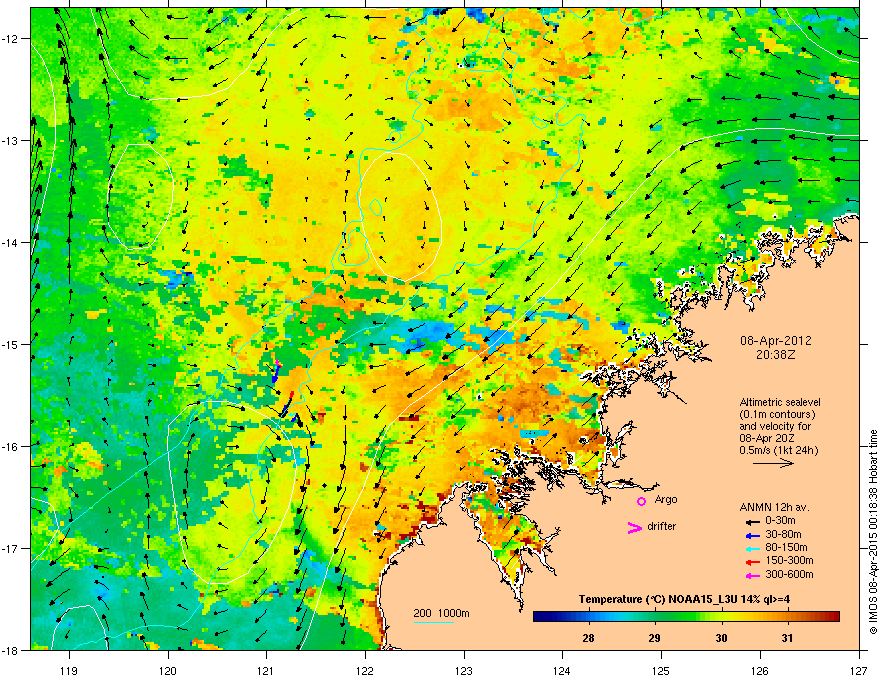Click the "0-30m" depth label
Screen dimensions: 880x680
pos(780,521)
